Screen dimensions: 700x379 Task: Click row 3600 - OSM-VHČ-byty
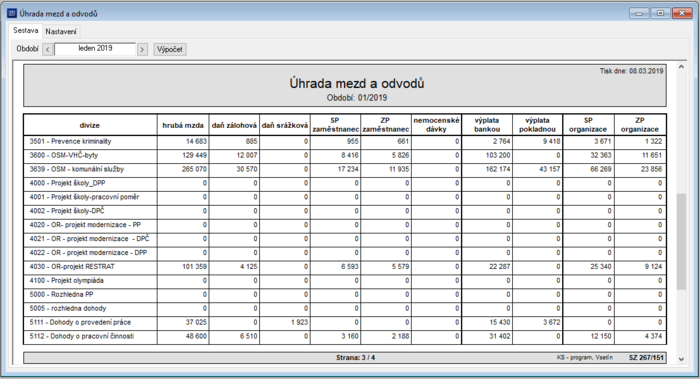click(345, 156)
